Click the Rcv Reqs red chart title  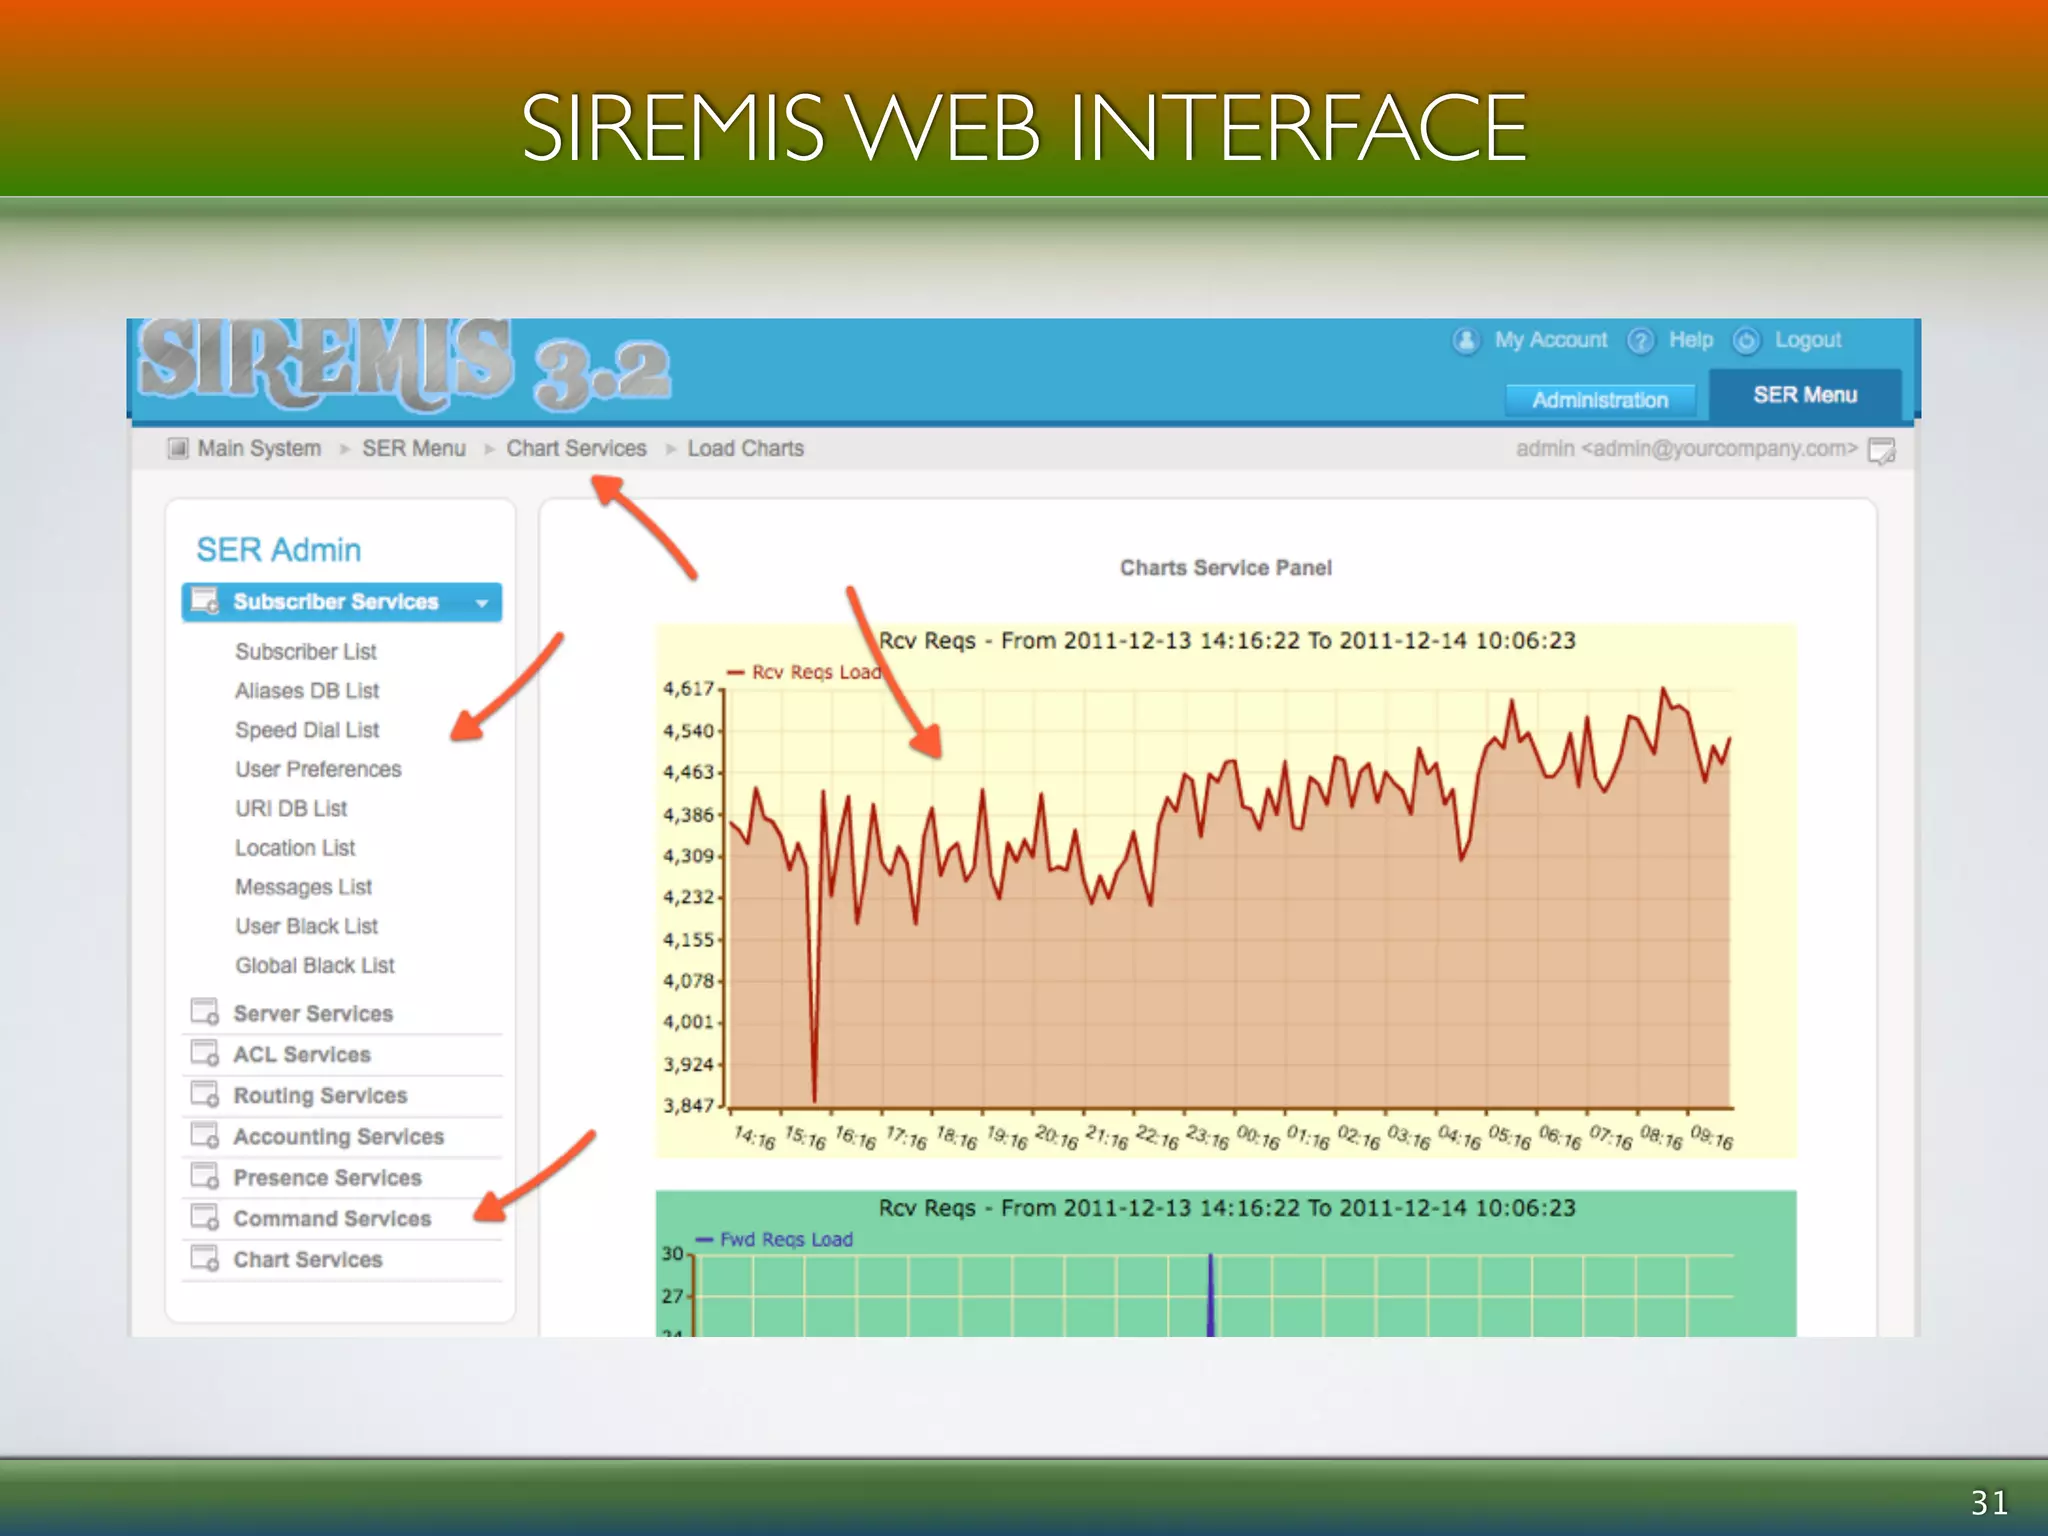(1227, 640)
